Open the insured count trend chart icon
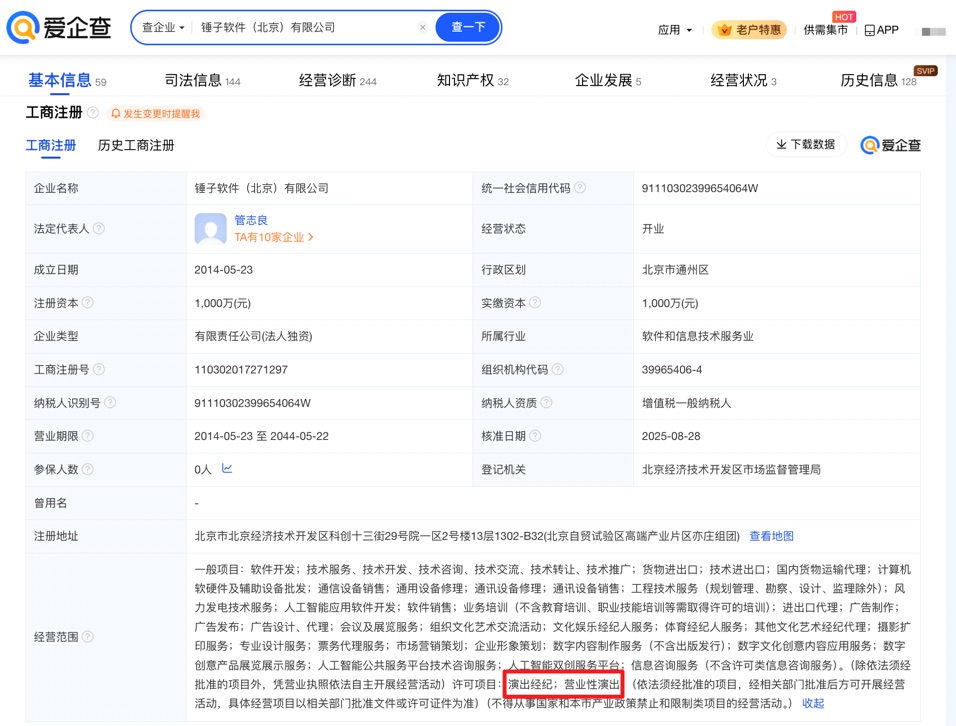Image resolution: width=956 pixels, height=726 pixels. [227, 468]
